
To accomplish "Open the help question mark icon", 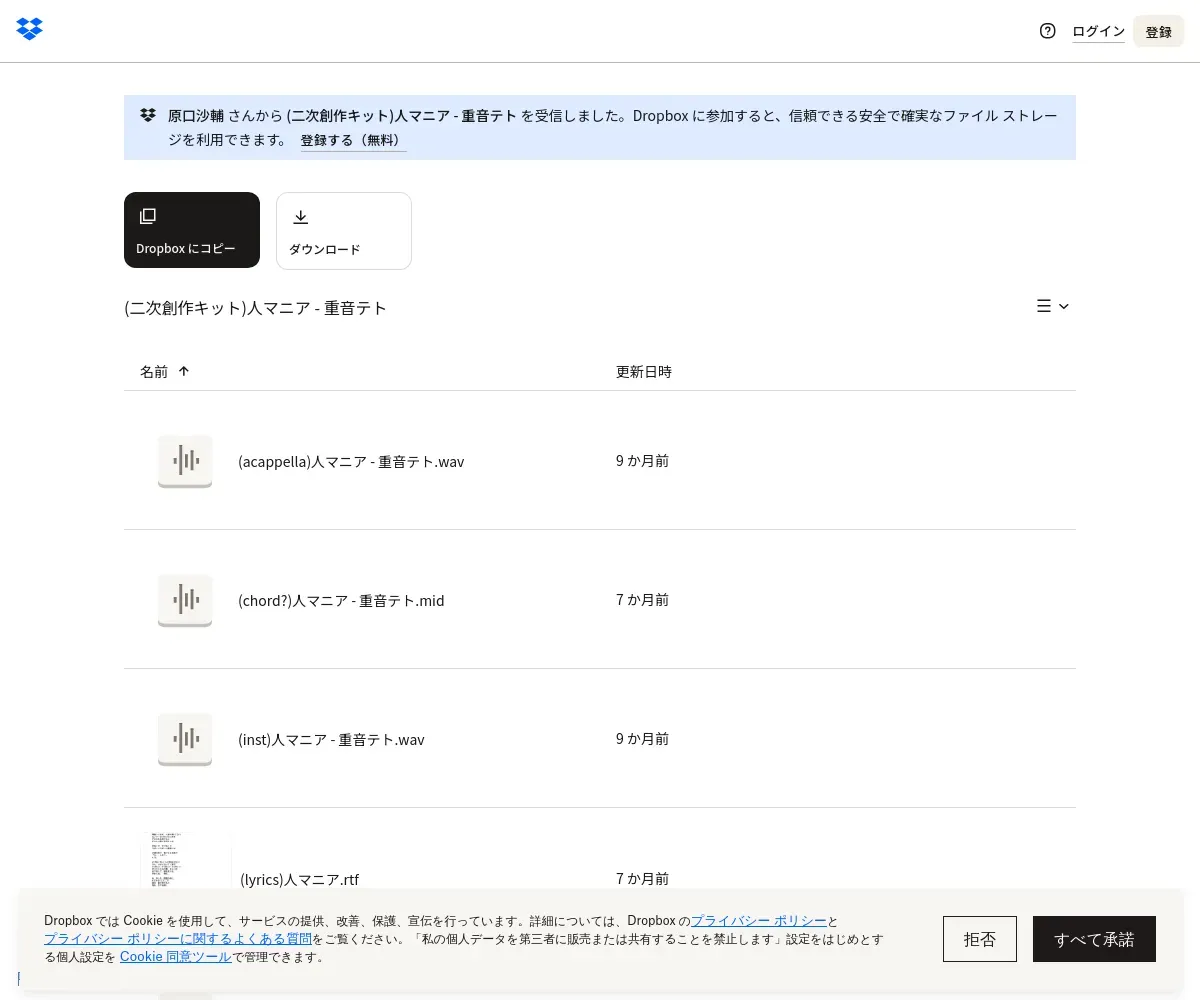I will click(x=1048, y=31).
